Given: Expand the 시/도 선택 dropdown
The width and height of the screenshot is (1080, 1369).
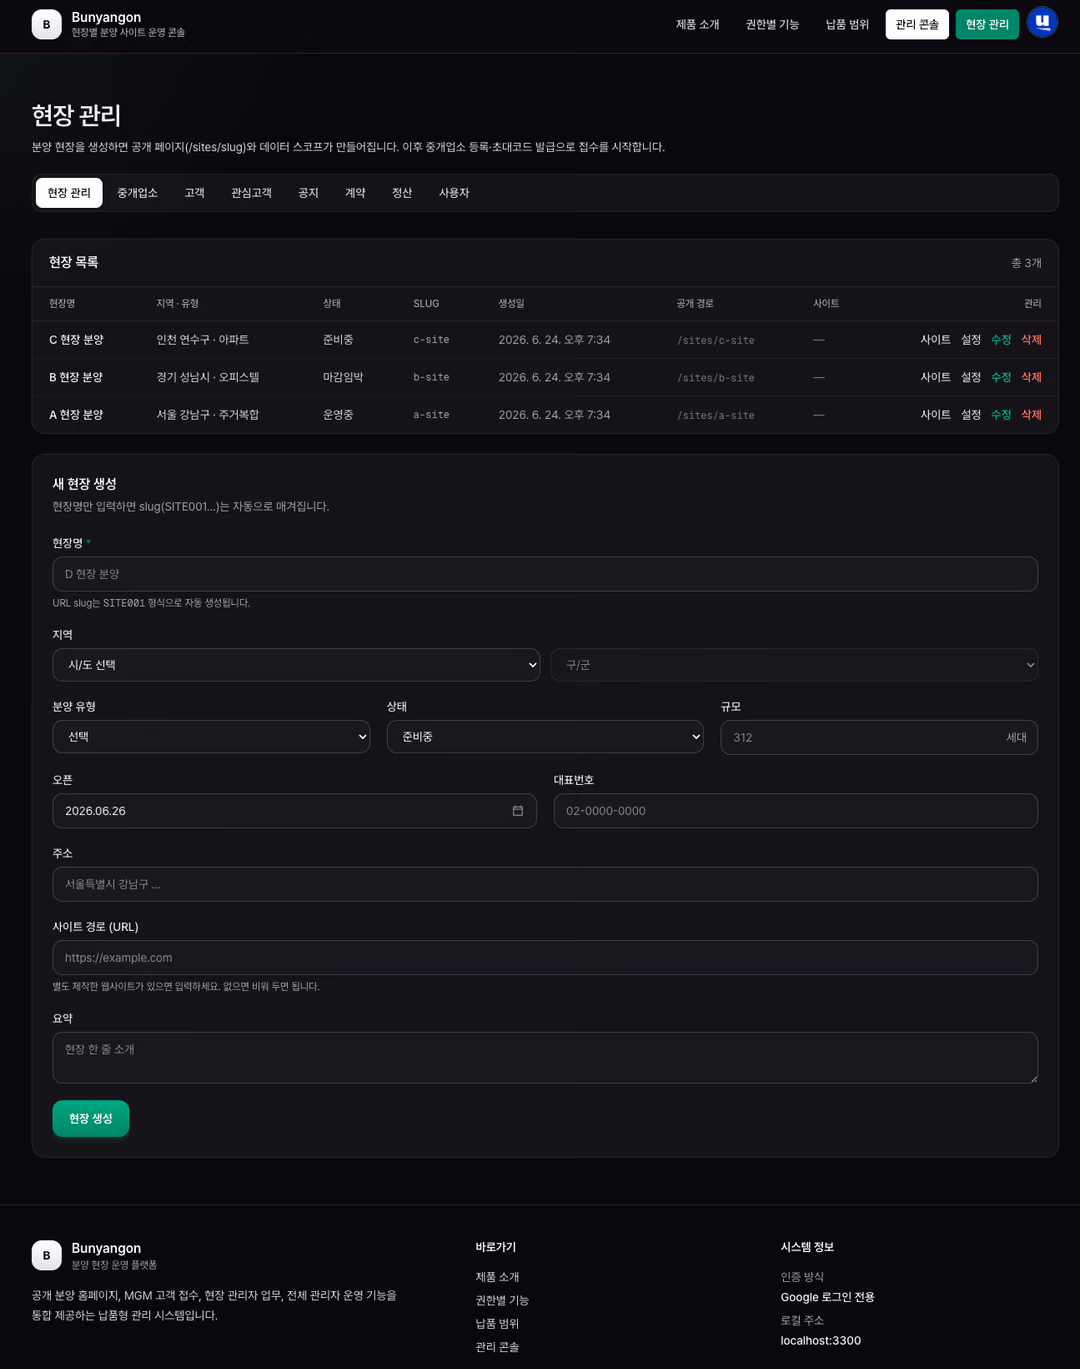Looking at the screenshot, I should (296, 665).
